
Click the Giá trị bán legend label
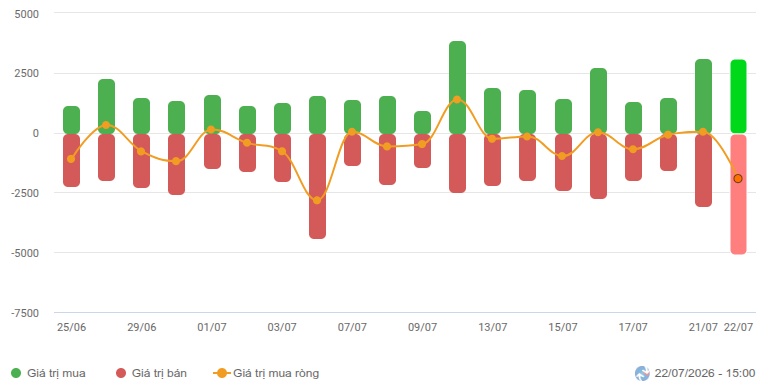click(159, 373)
